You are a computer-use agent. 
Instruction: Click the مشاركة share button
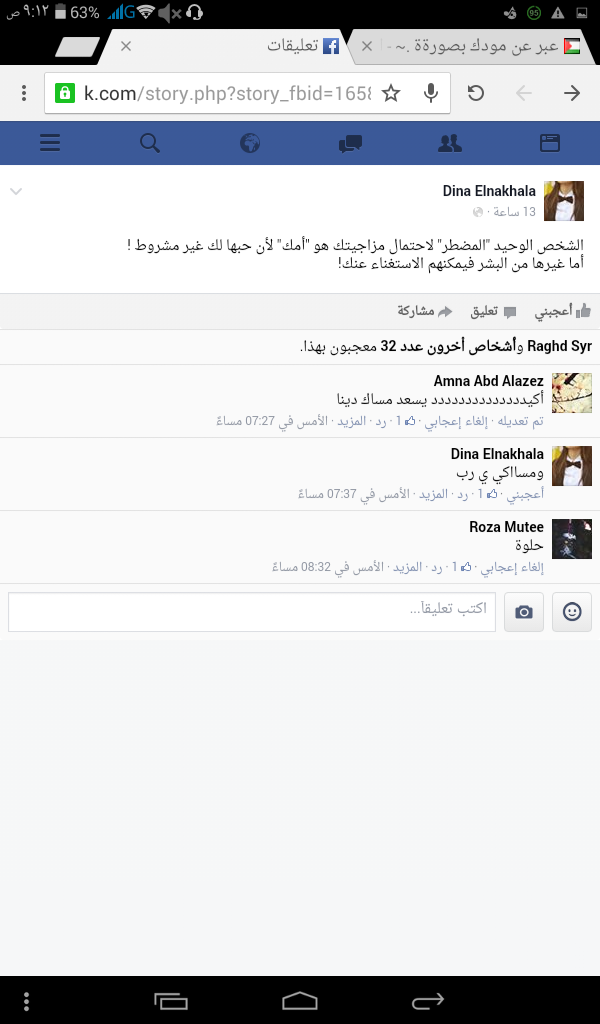(425, 312)
